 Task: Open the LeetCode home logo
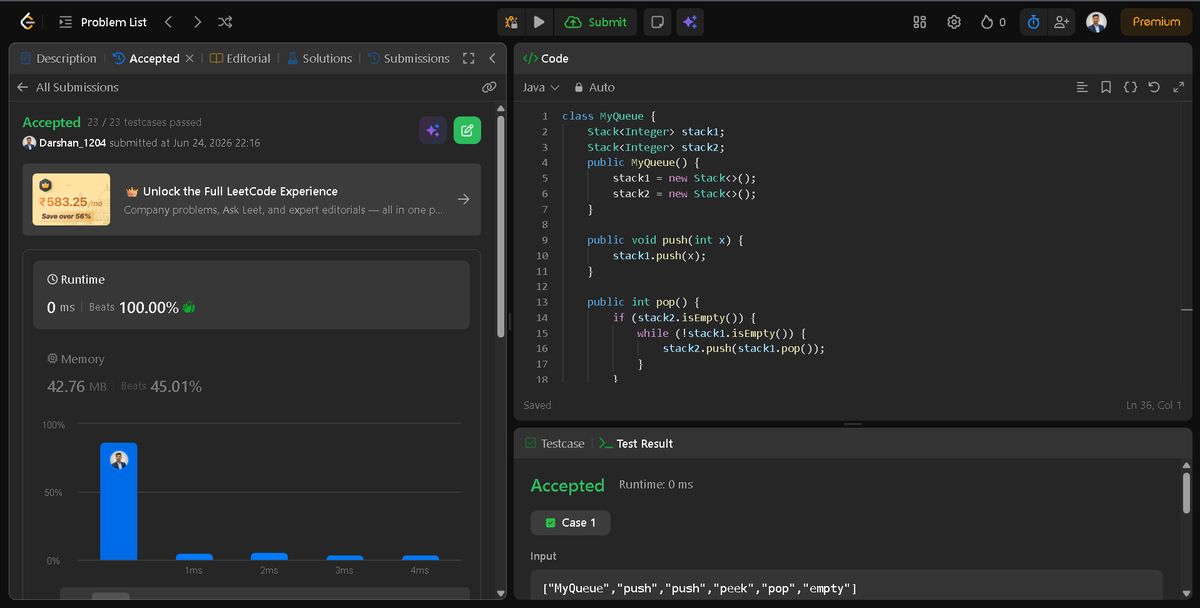click(x=27, y=21)
